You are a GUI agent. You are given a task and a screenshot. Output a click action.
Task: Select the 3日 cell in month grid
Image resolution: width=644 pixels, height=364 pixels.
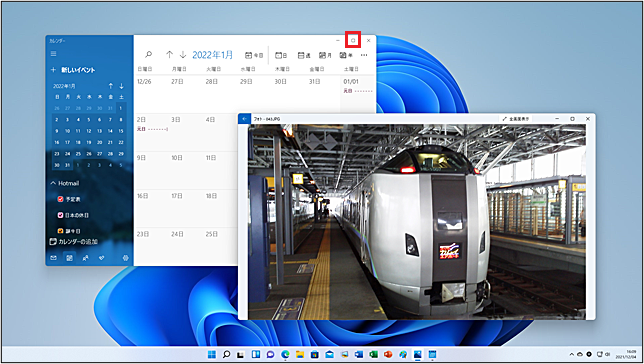tap(186, 132)
